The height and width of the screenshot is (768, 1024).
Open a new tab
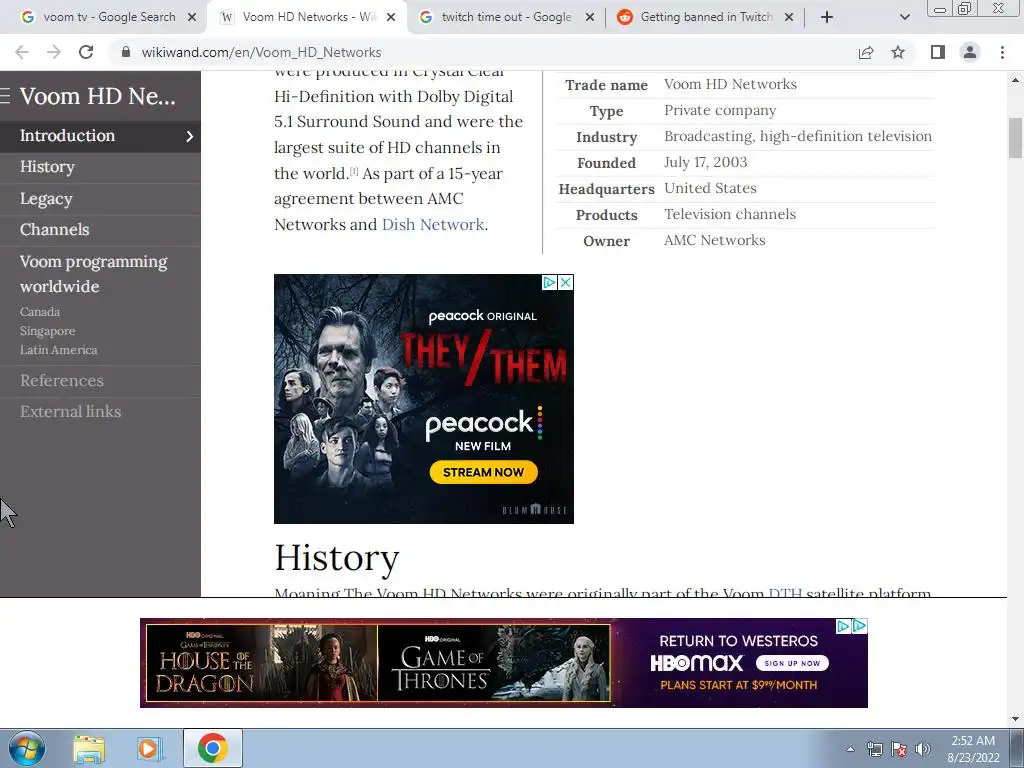click(x=827, y=17)
